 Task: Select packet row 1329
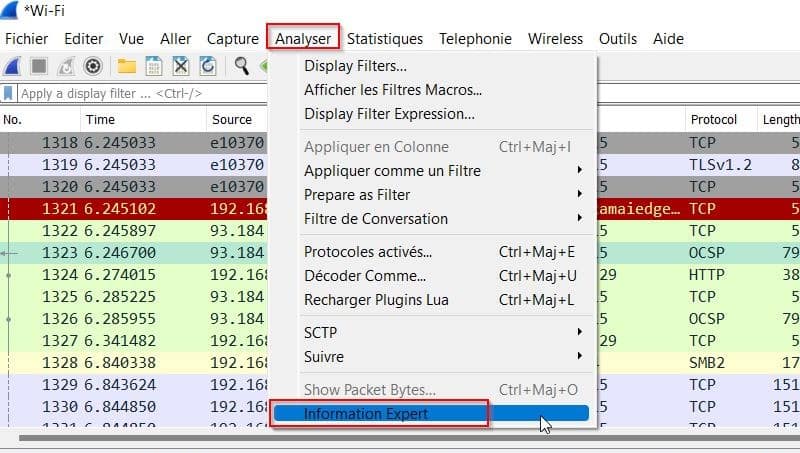(134, 384)
